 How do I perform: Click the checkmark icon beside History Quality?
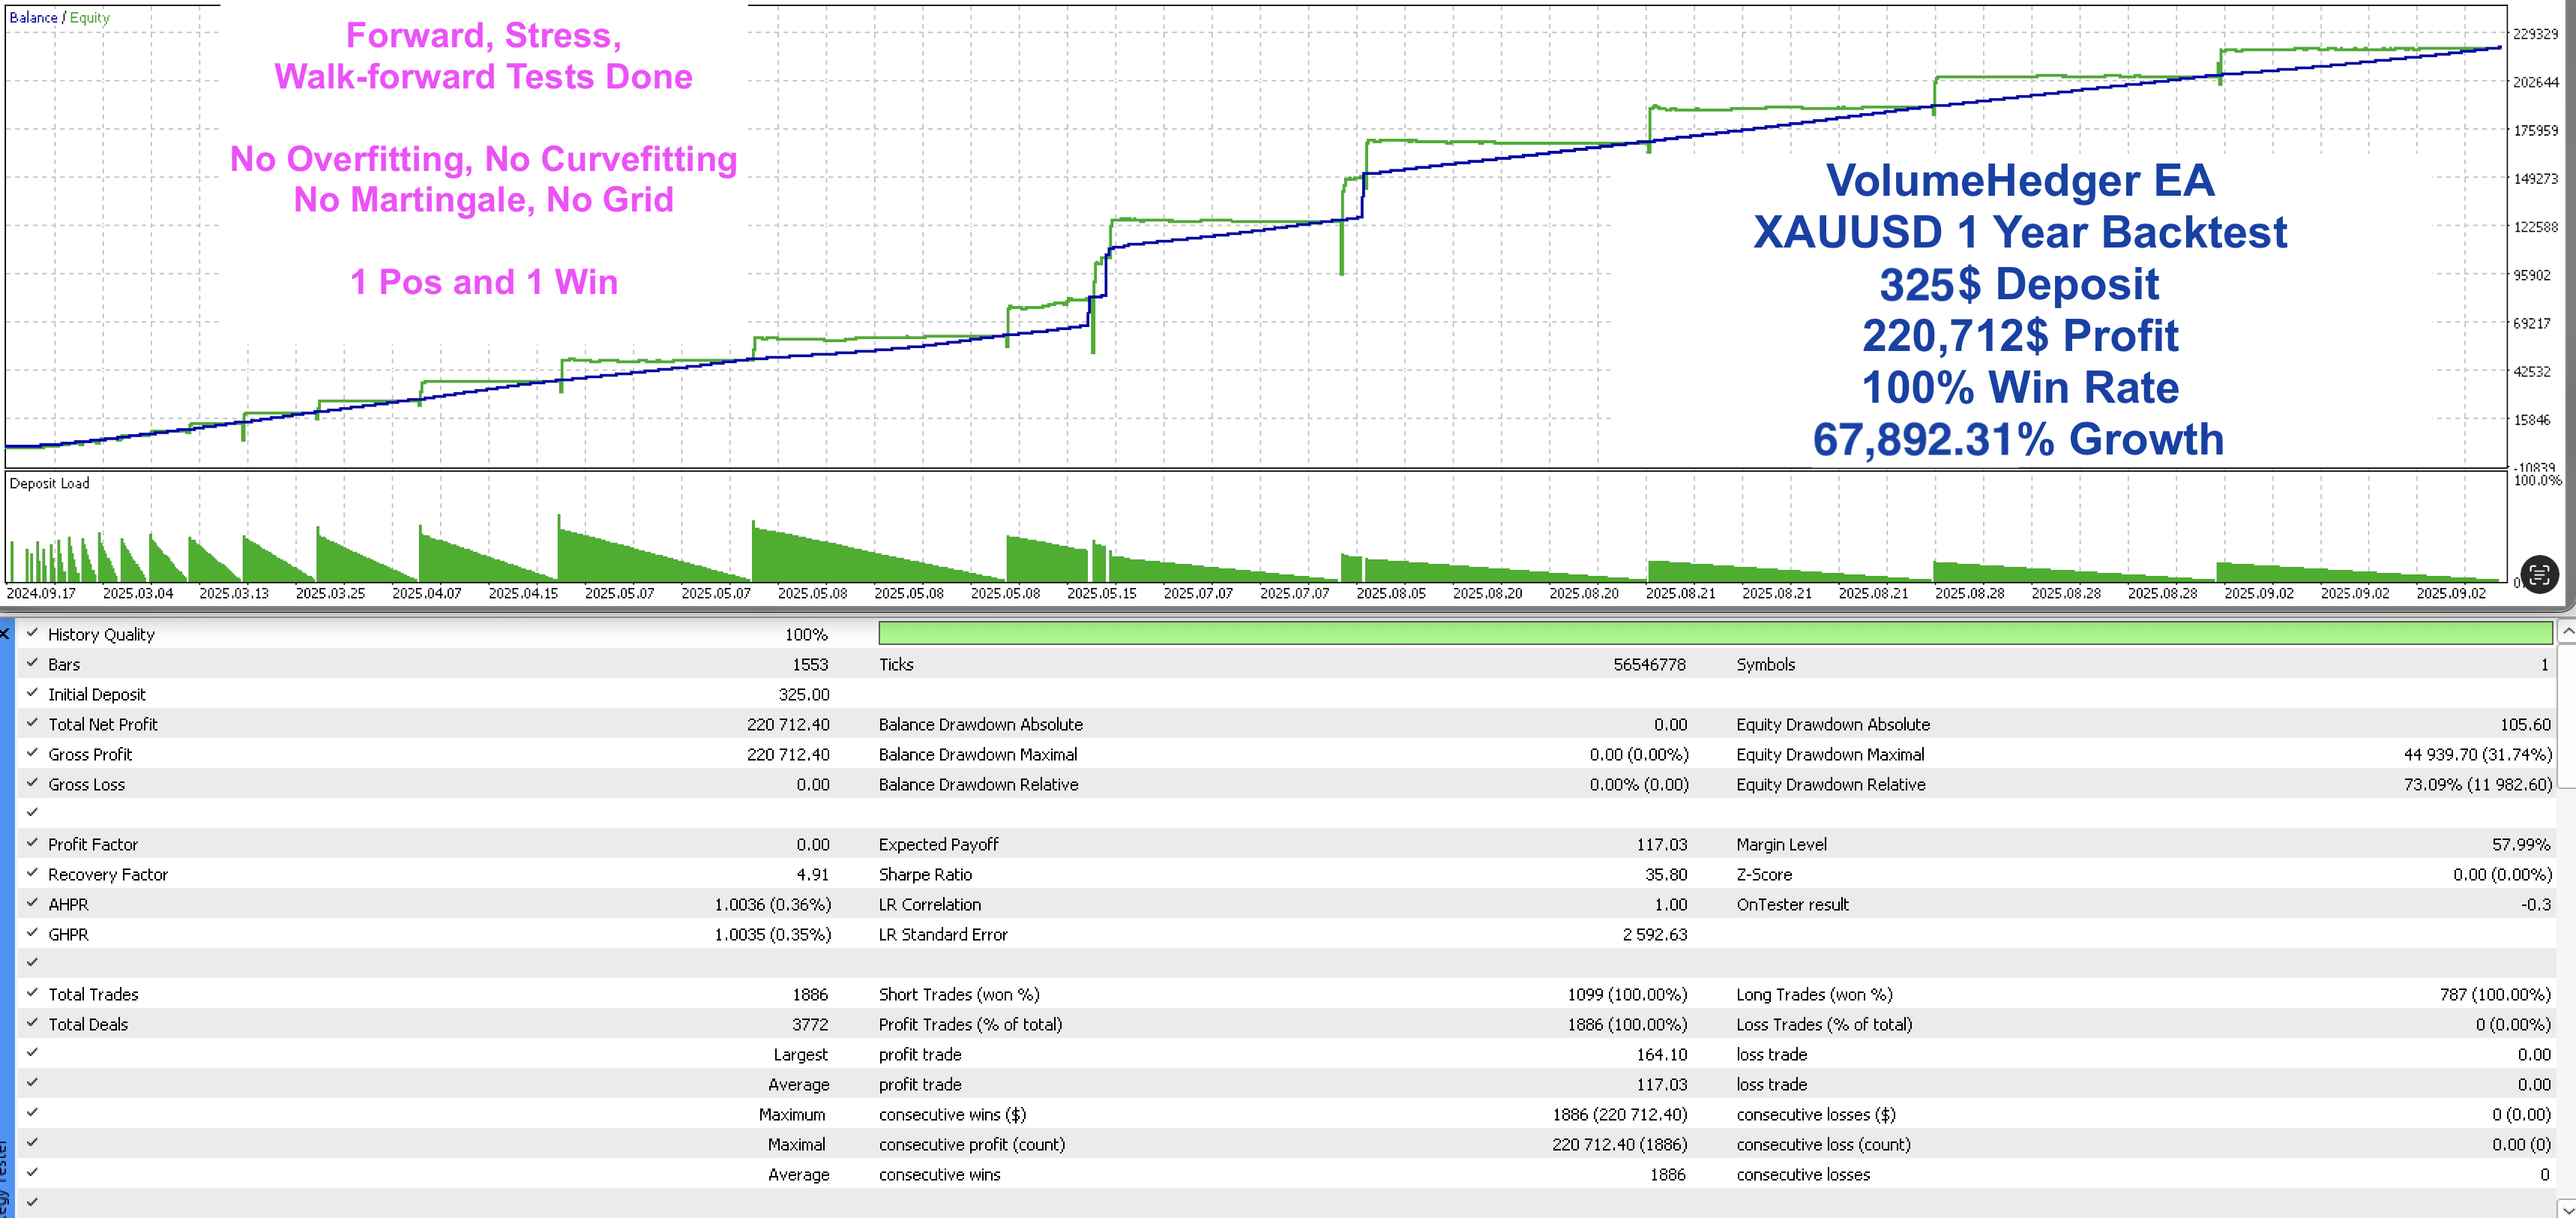coord(32,633)
